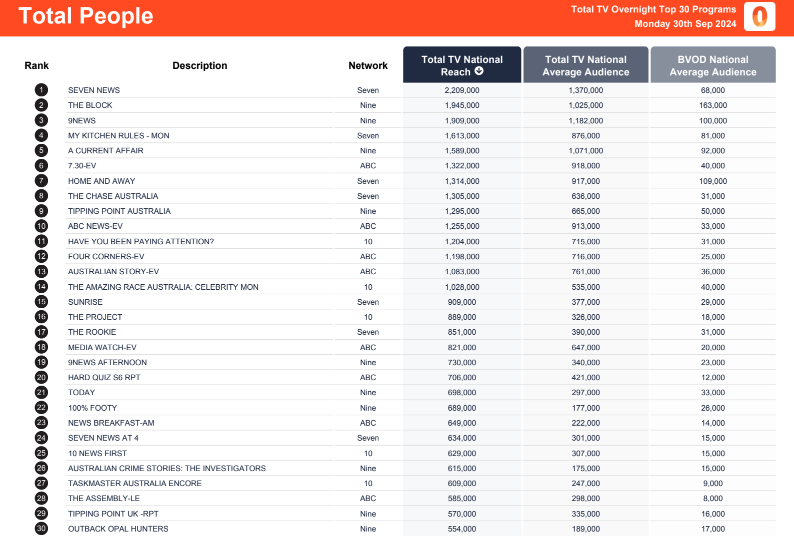Image resolution: width=794 pixels, height=550 pixels.
Task: Click reach value 1,945,000 for The Block
Action: pyautogui.click(x=462, y=105)
